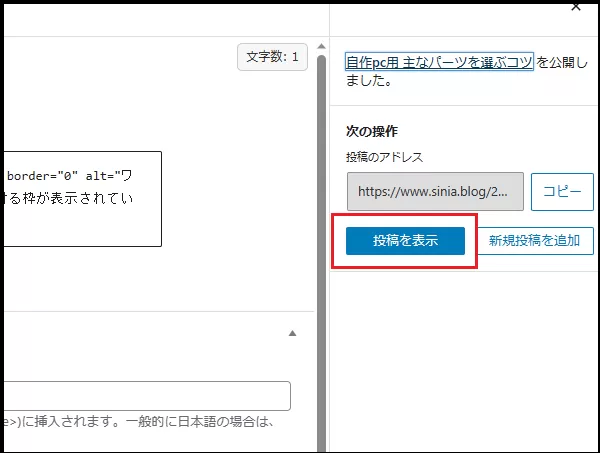Select the post URL address field
The image size is (600, 453).
[435, 191]
